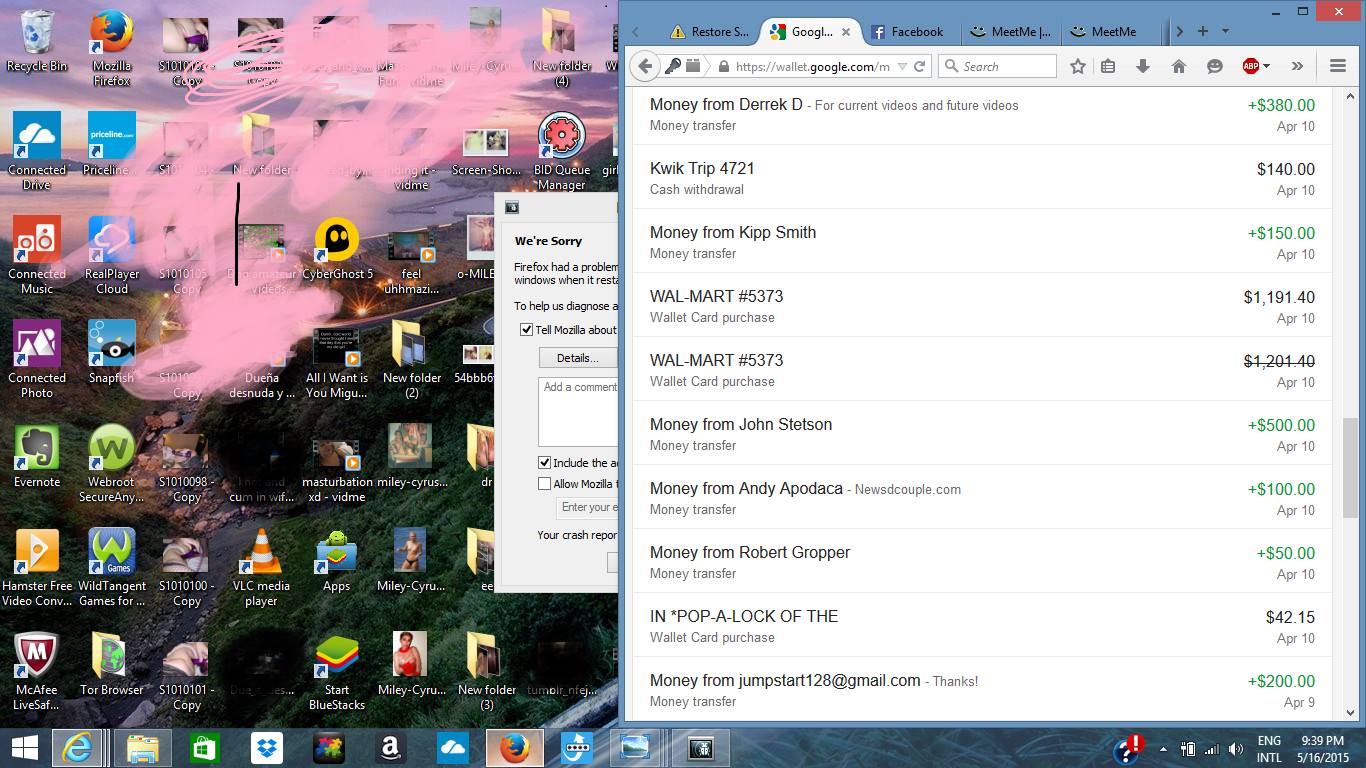The image size is (1366, 768).
Task: Open the Adblock Plus dropdown menu
Action: [x=1256, y=66]
